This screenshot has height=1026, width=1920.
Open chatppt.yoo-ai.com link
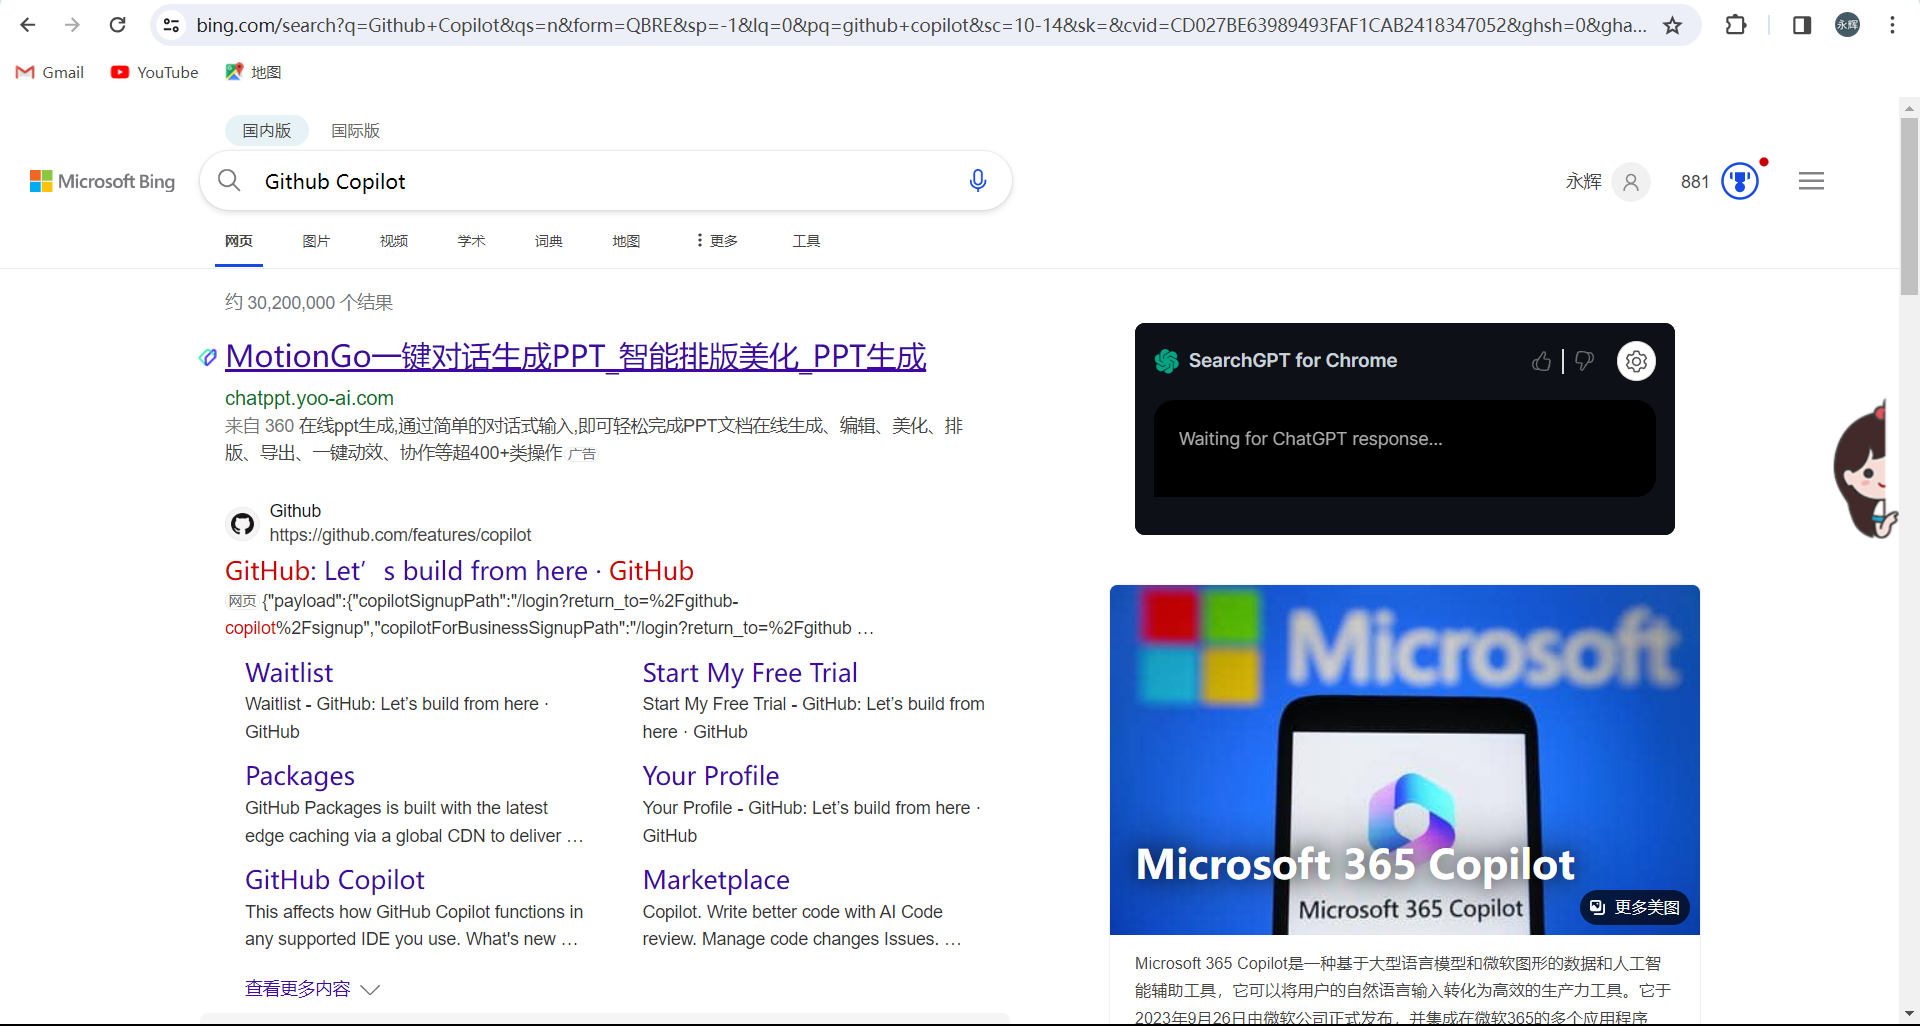pyautogui.click(x=309, y=398)
